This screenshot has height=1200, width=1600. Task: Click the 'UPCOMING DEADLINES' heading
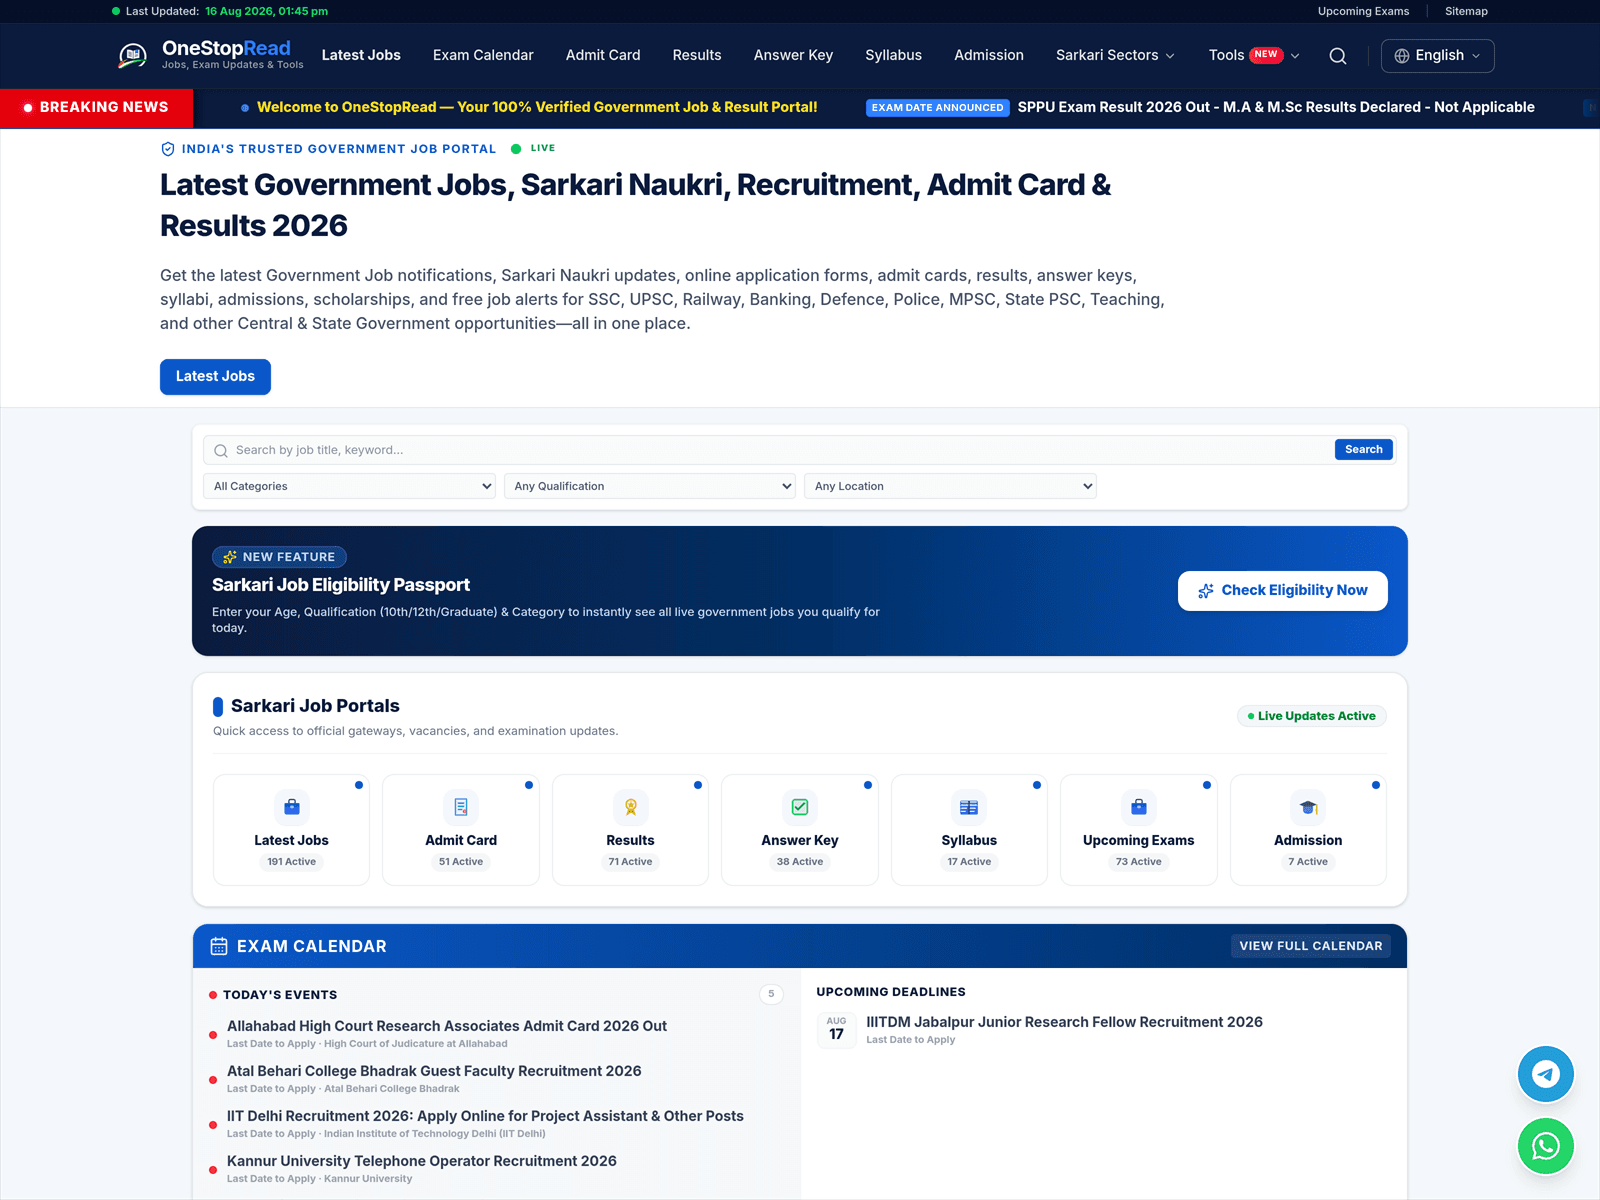[891, 992]
